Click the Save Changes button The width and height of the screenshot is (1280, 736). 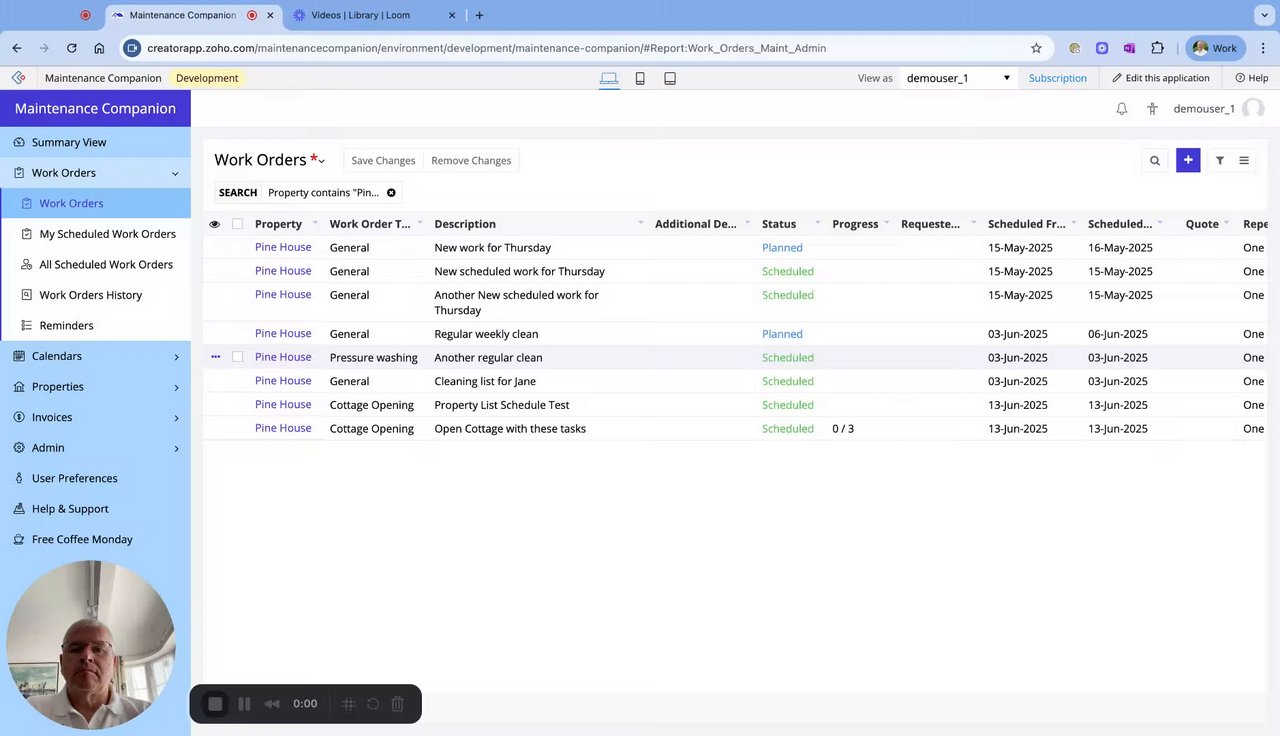[x=383, y=160]
